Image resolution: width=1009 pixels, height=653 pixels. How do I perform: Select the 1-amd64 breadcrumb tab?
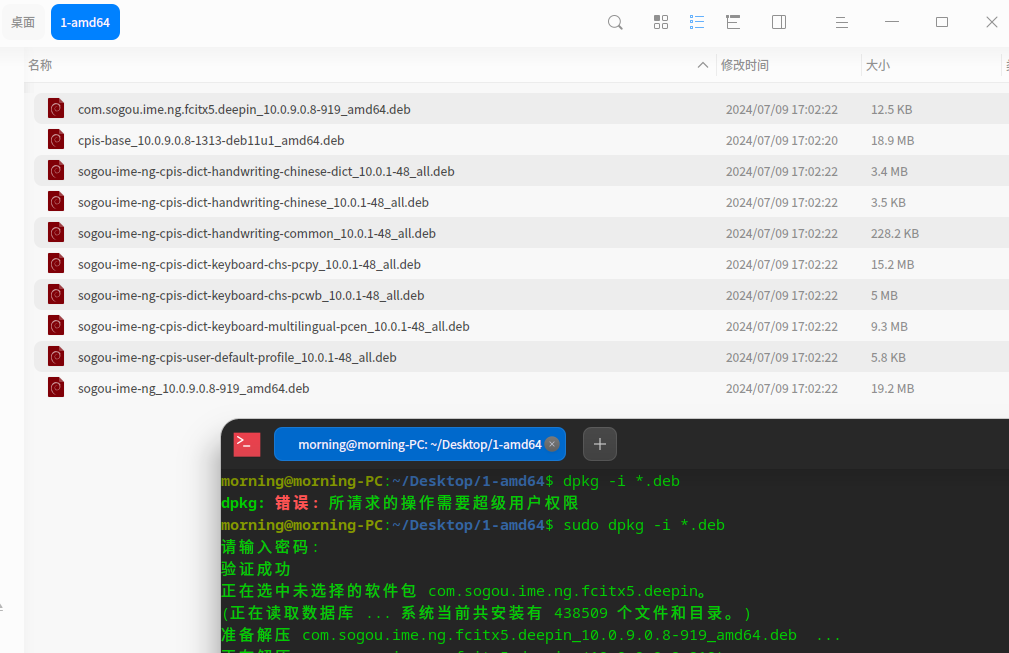[85, 22]
